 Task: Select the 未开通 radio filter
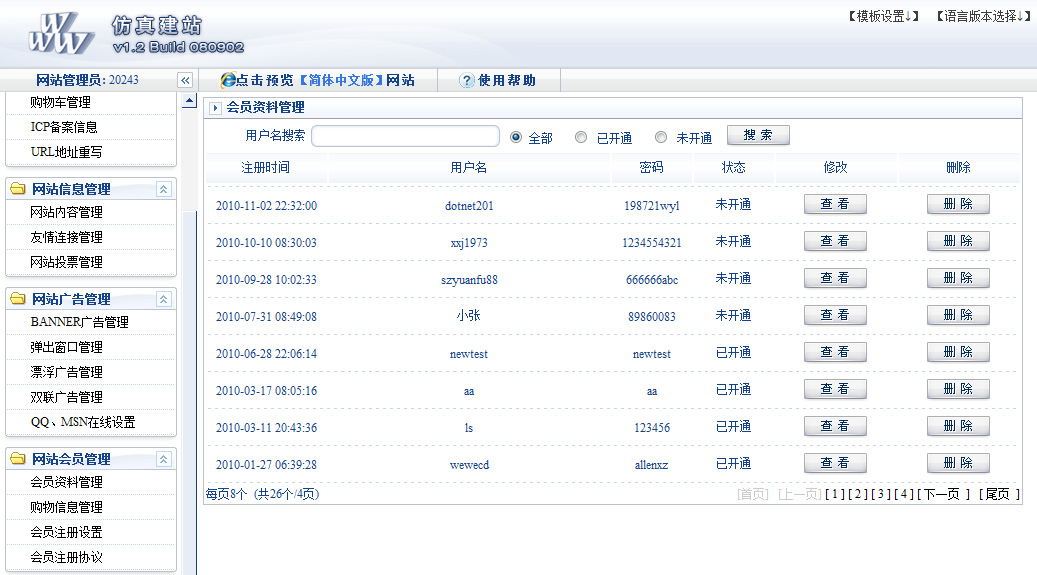661,138
